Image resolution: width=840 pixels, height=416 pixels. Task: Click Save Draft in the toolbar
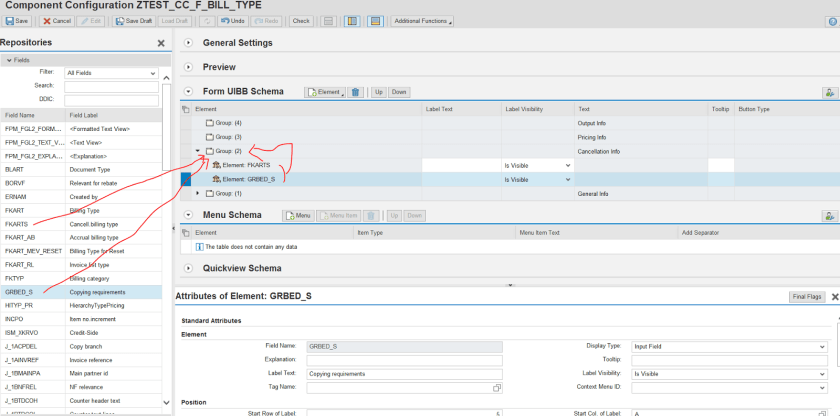click(x=134, y=21)
